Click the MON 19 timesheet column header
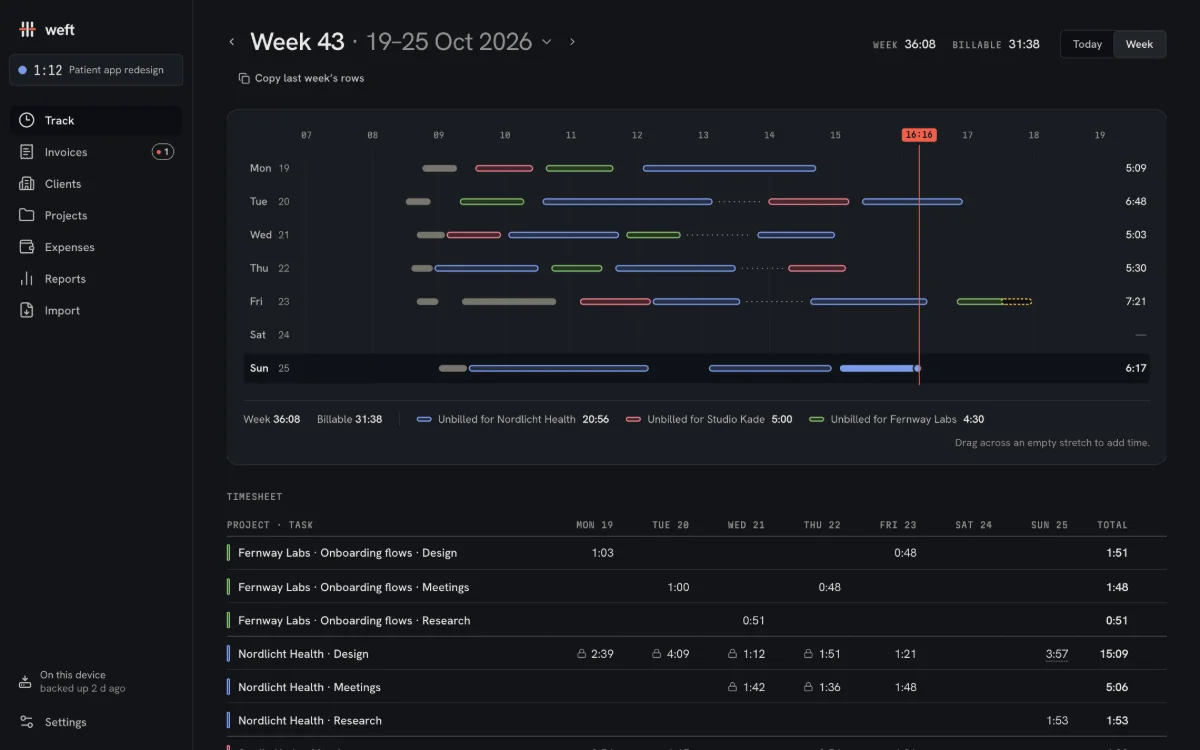The height and width of the screenshot is (750, 1200). tap(594, 525)
